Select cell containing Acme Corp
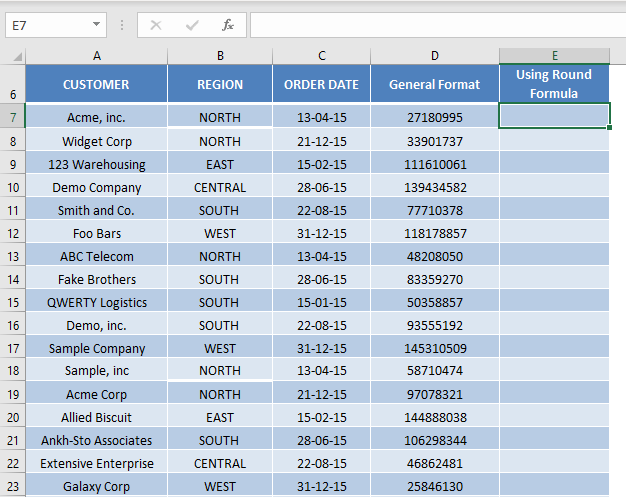The width and height of the screenshot is (626, 497). [97, 394]
